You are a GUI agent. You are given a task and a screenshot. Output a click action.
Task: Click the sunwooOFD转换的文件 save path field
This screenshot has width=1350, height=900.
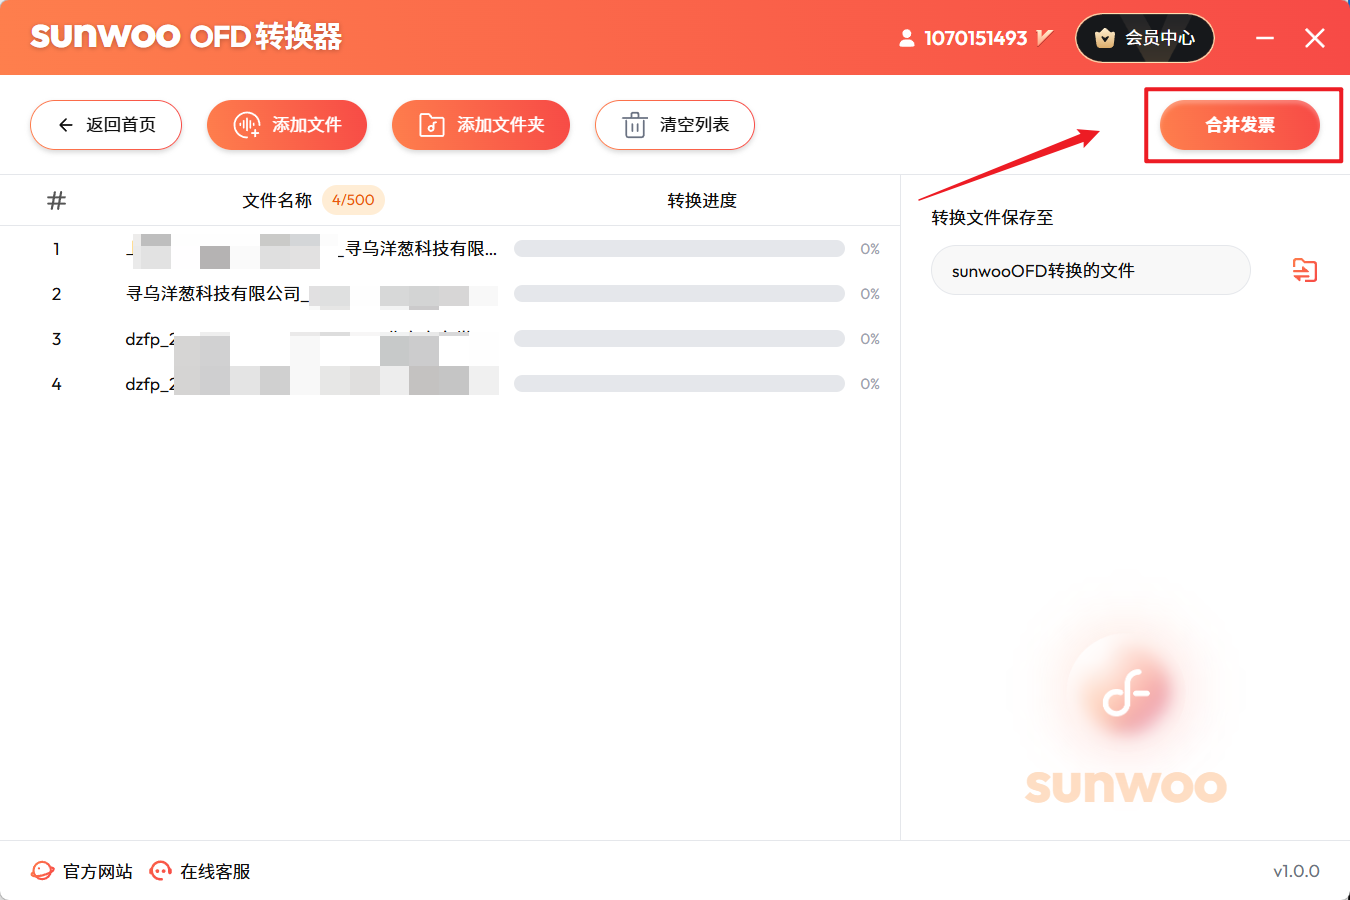1091,270
